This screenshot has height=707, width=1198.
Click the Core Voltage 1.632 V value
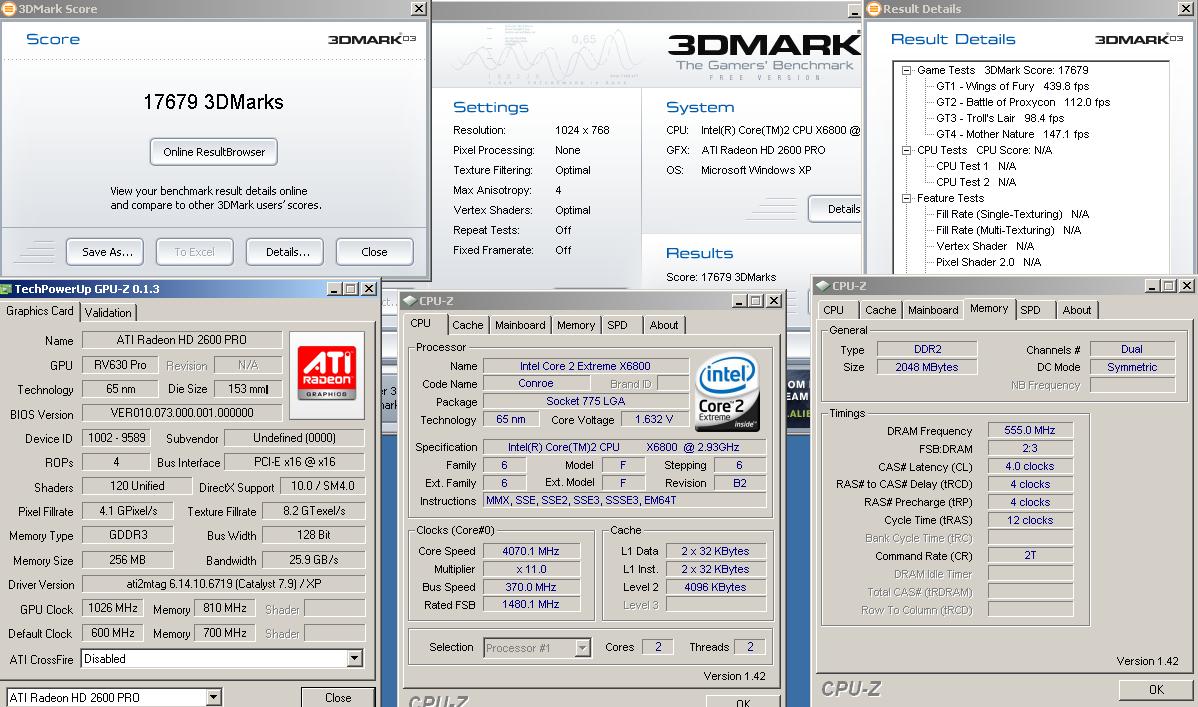(654, 420)
